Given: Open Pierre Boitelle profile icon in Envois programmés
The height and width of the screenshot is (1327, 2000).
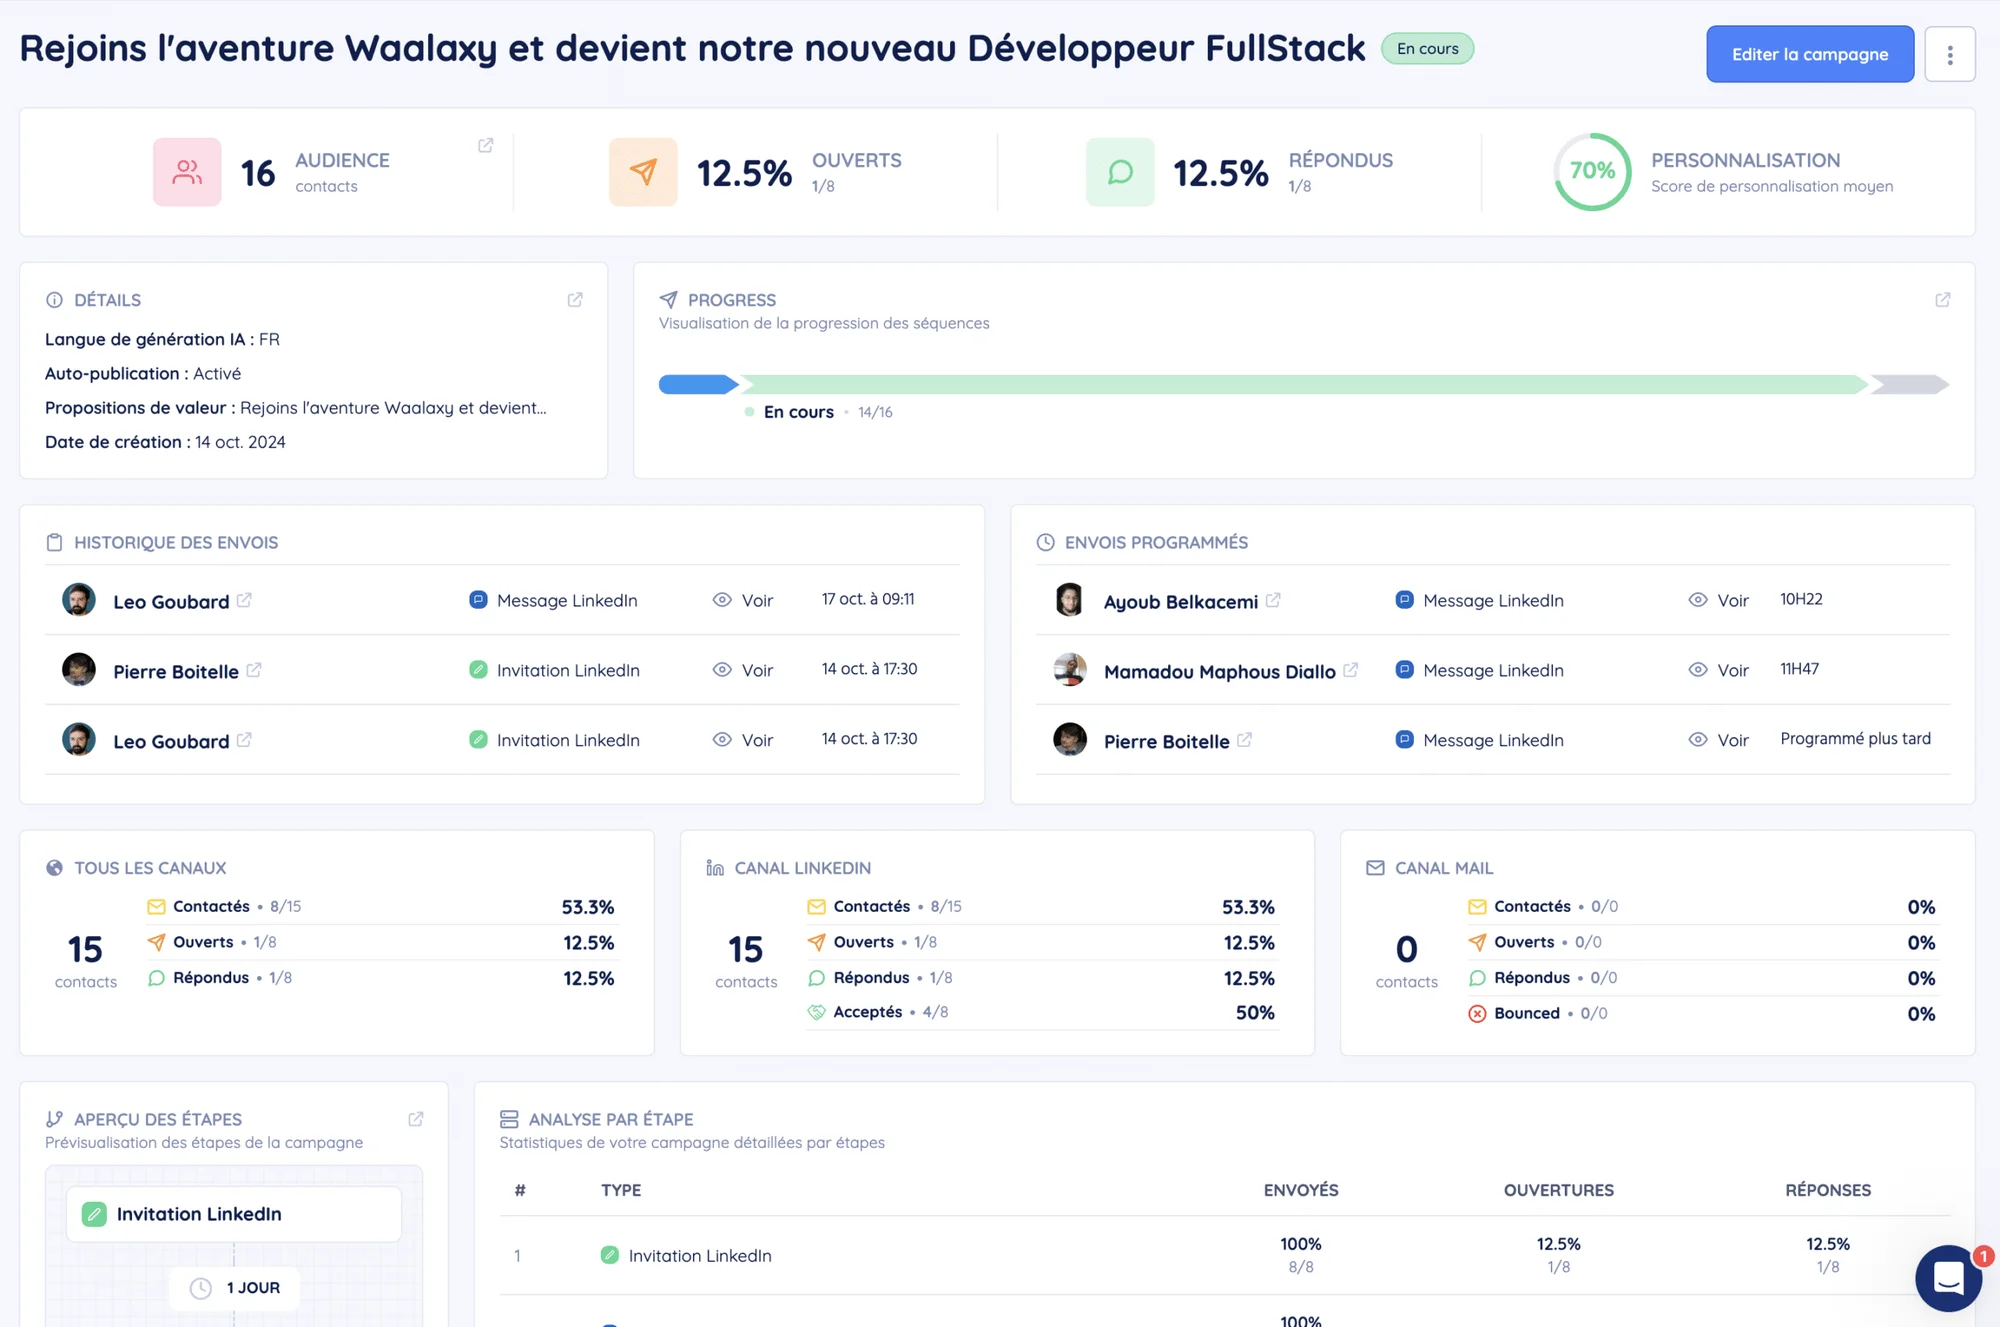Looking at the screenshot, I should pyautogui.click(x=1244, y=740).
